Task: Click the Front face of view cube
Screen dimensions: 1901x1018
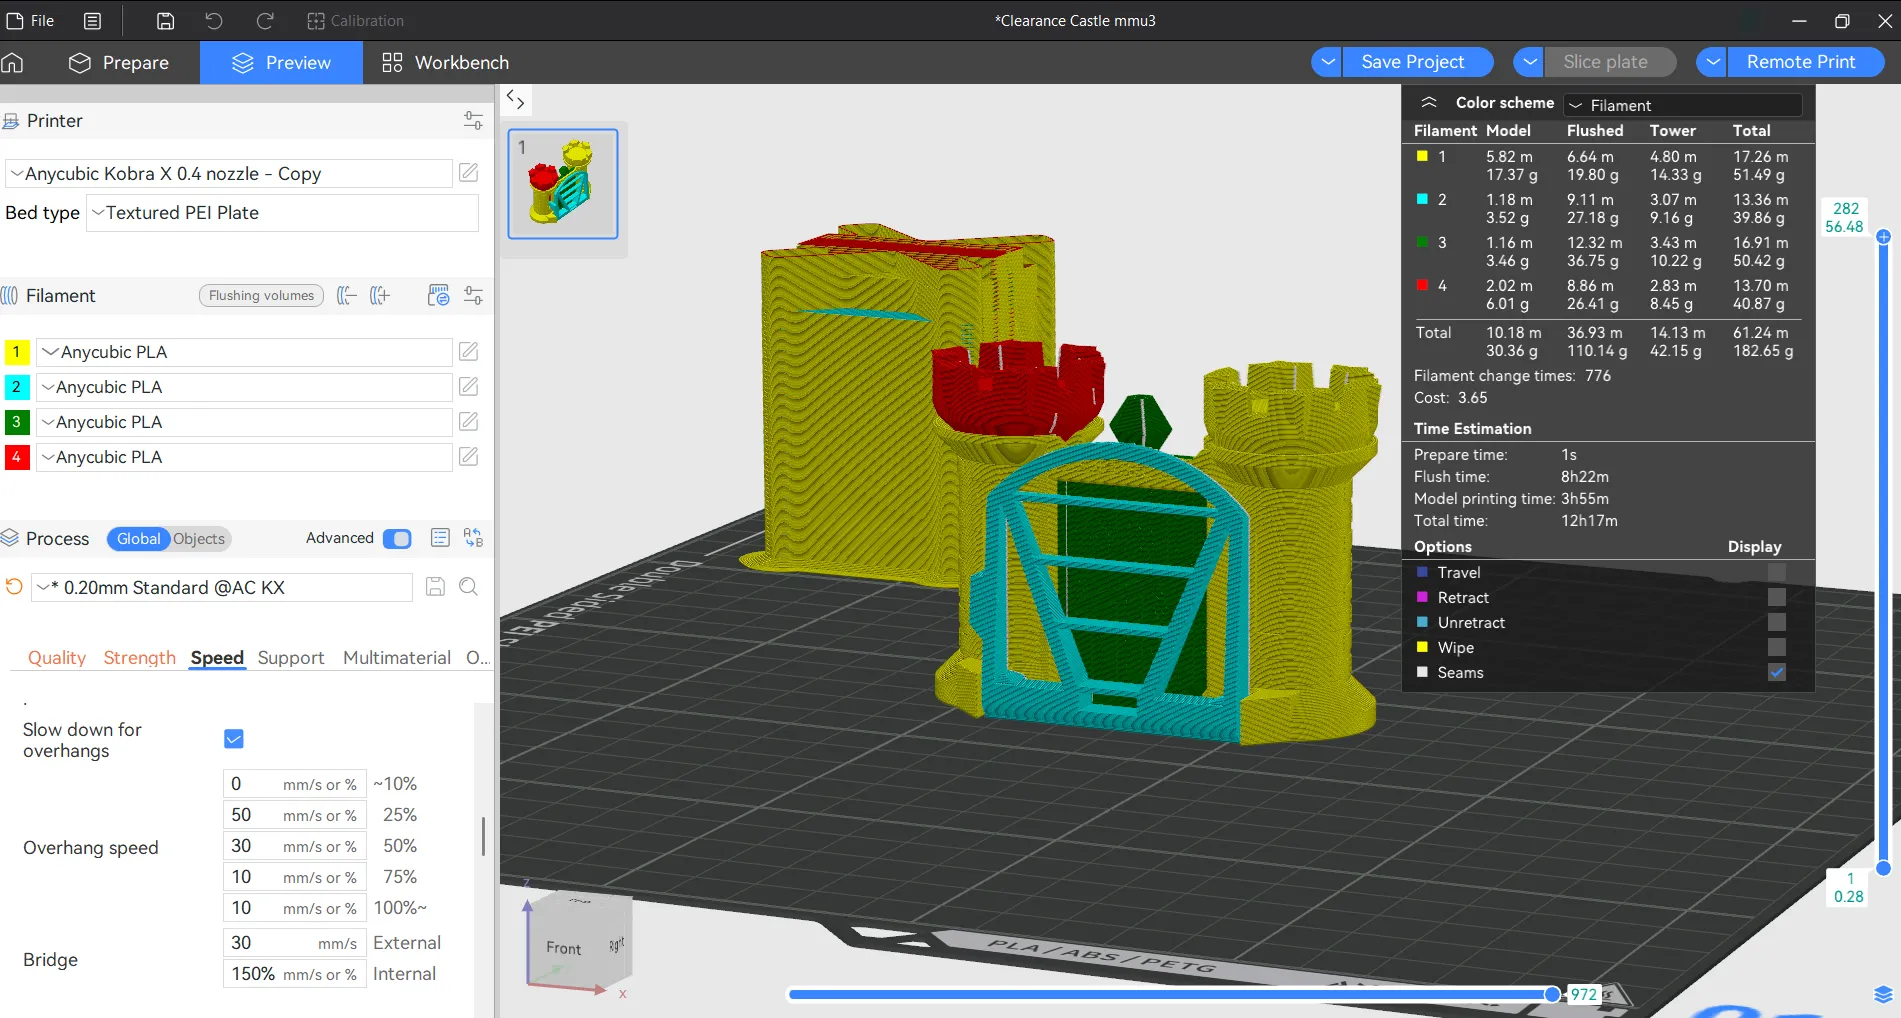Action: pyautogui.click(x=563, y=947)
